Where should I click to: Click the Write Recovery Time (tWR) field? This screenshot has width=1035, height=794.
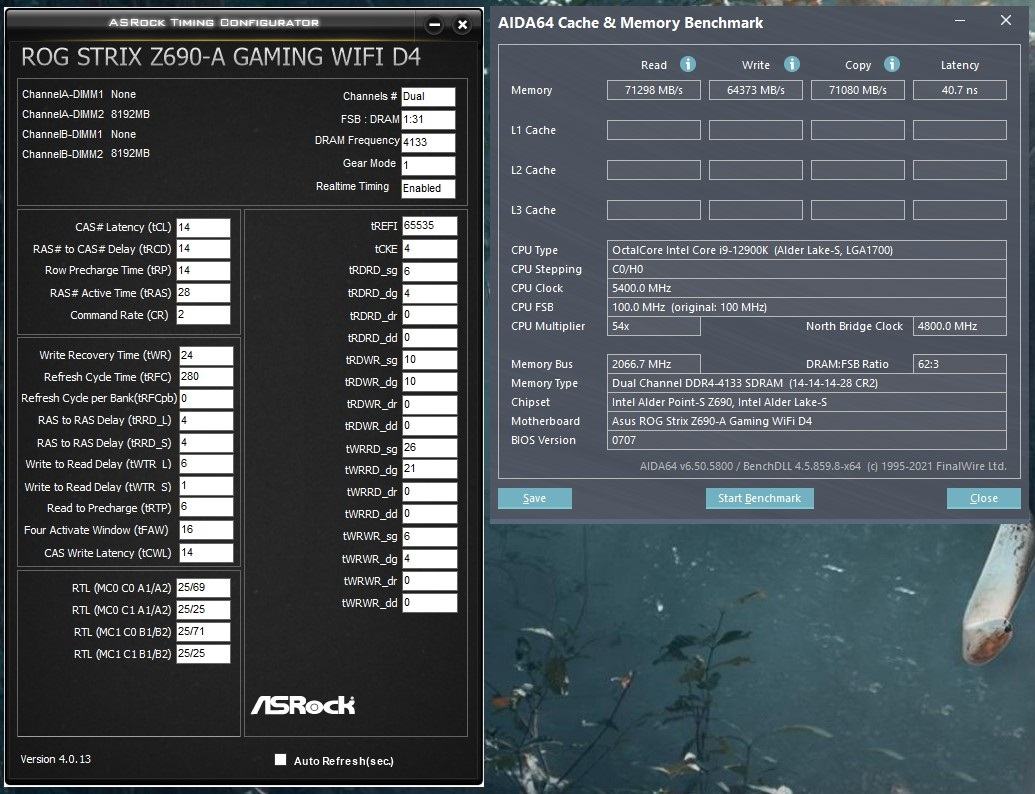[206, 355]
